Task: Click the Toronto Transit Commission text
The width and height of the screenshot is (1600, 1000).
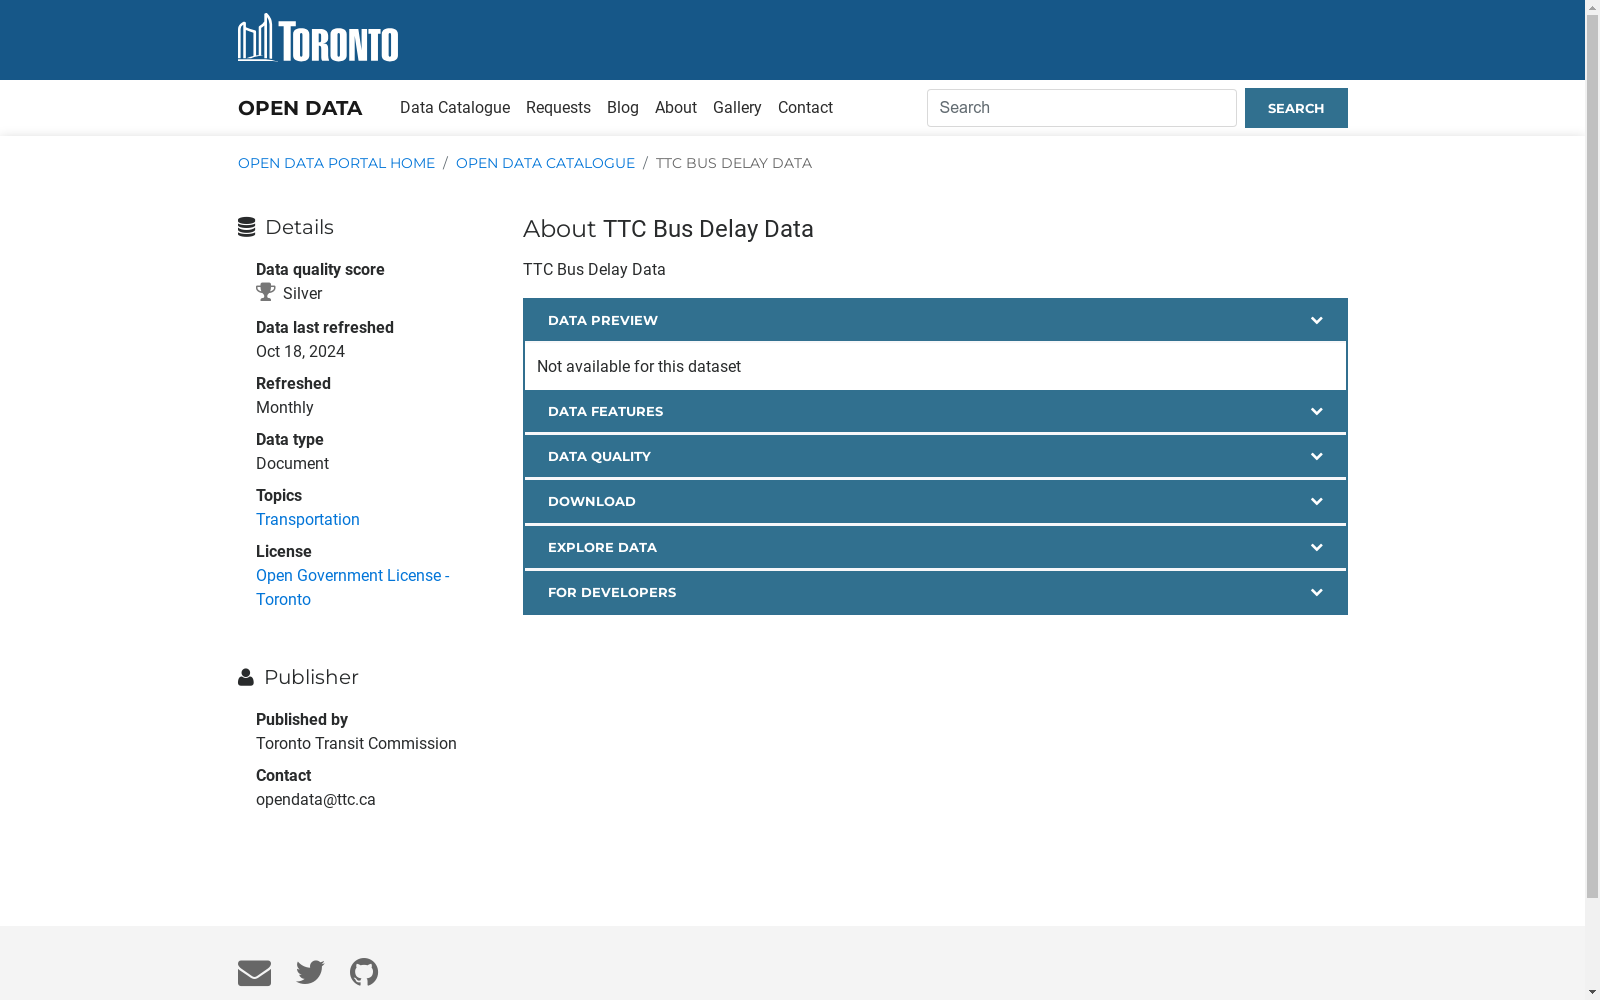Action: coord(356,744)
